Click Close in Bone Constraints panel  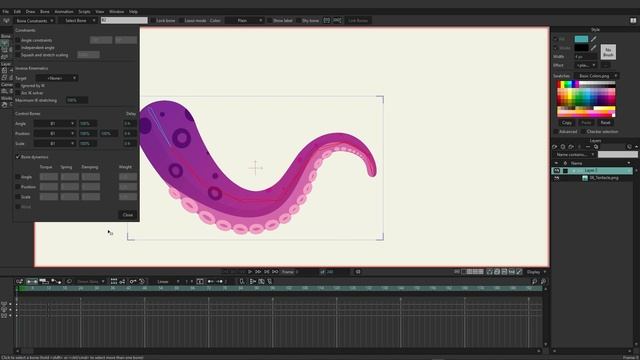(x=128, y=215)
